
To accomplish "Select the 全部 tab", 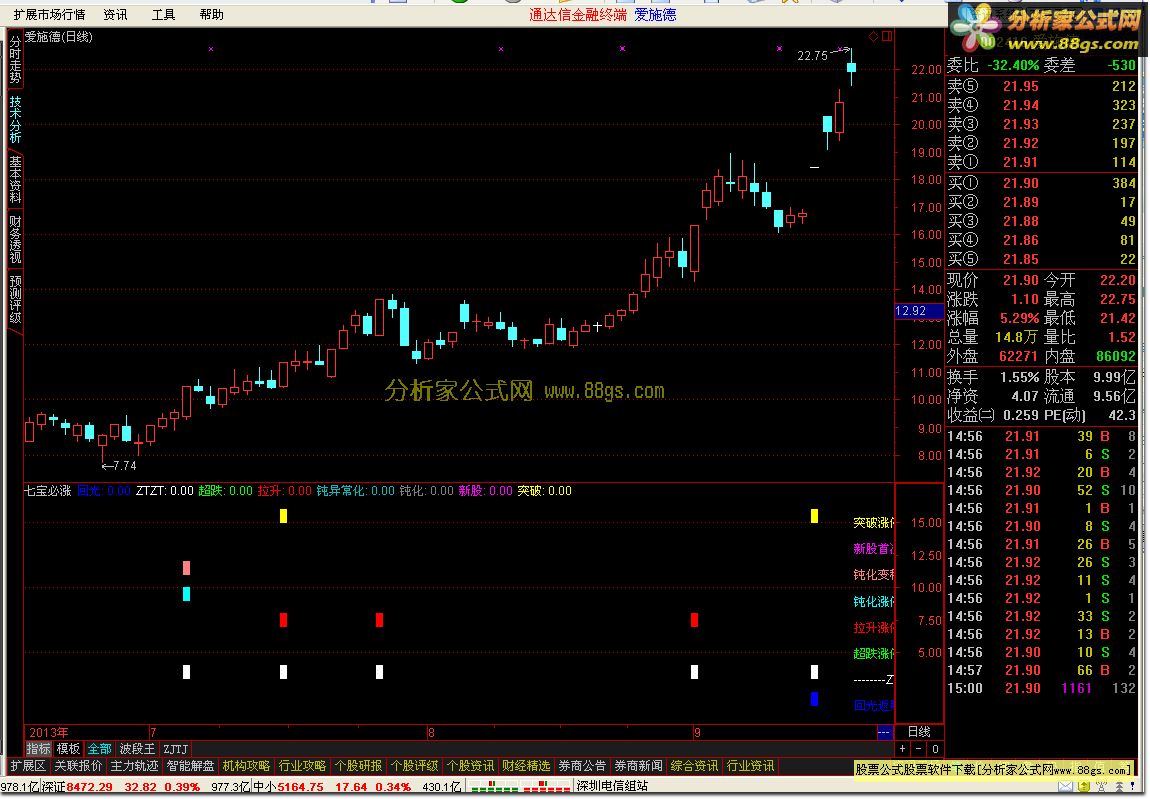I will point(99,749).
